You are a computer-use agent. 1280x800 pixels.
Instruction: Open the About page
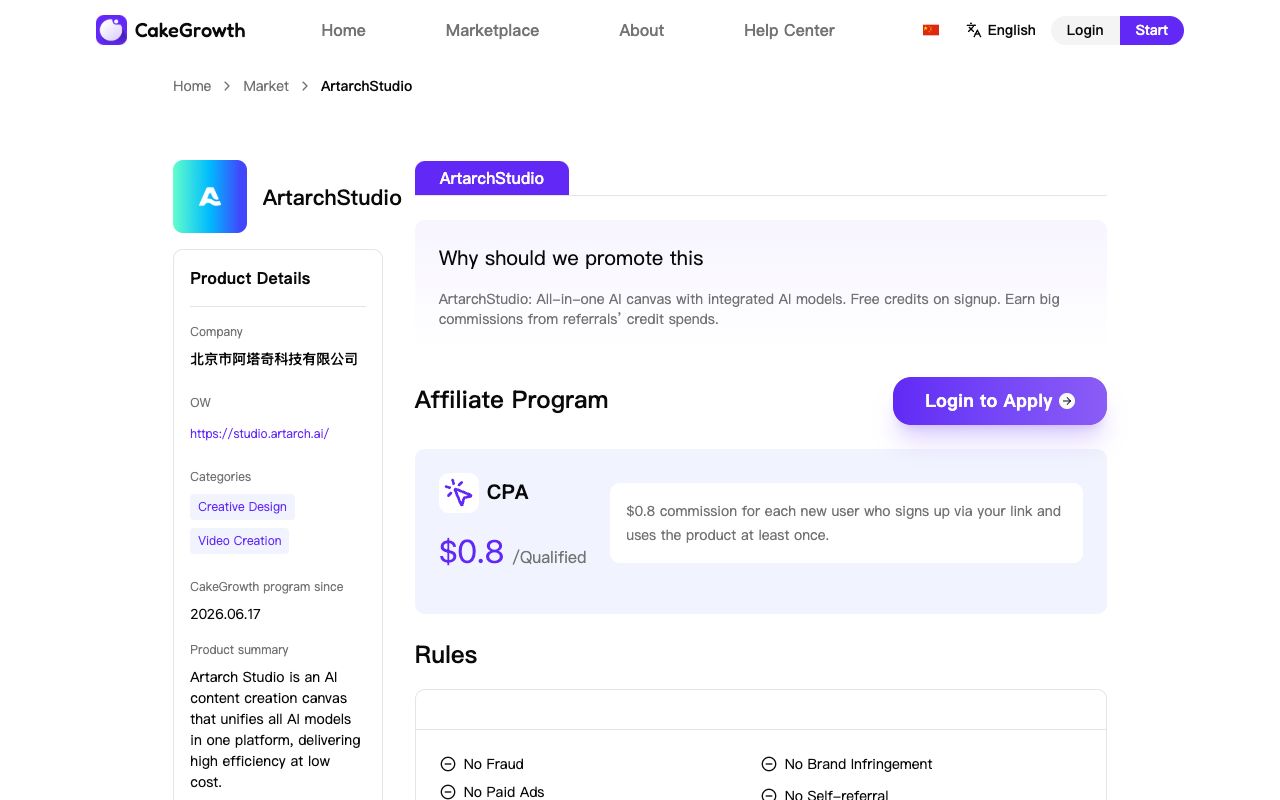point(641,30)
